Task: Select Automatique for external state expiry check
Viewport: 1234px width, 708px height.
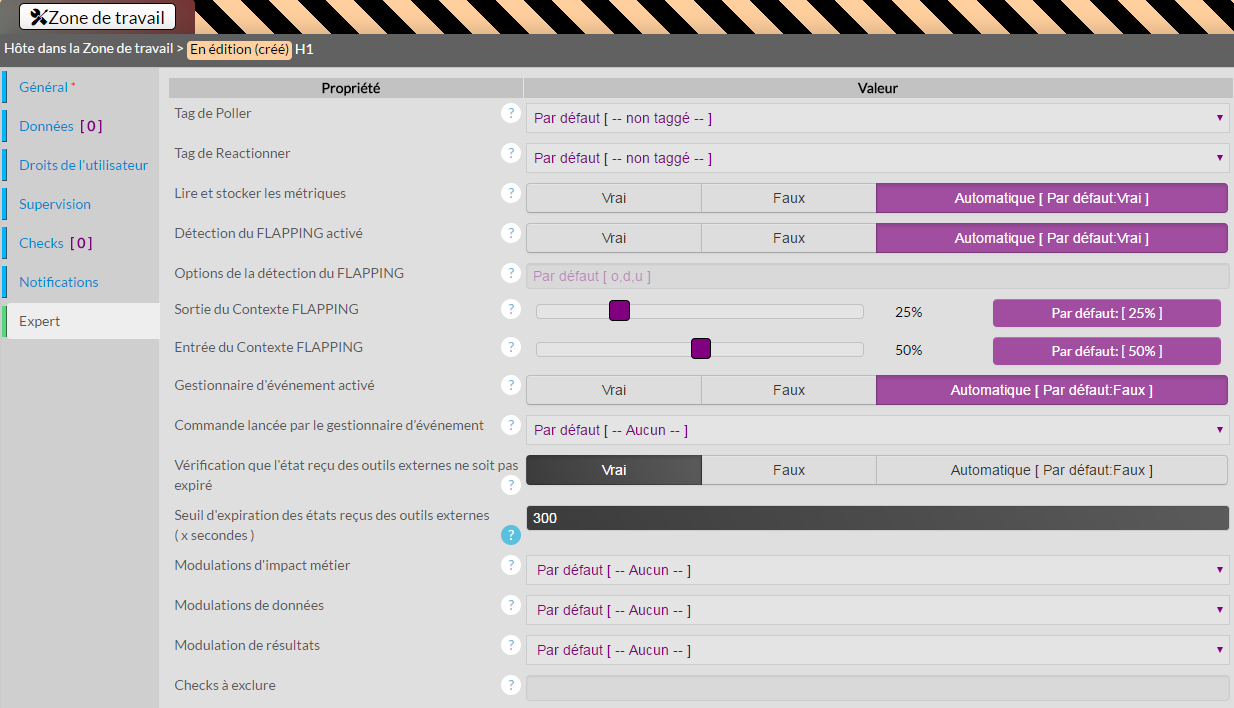Action: [1051, 470]
